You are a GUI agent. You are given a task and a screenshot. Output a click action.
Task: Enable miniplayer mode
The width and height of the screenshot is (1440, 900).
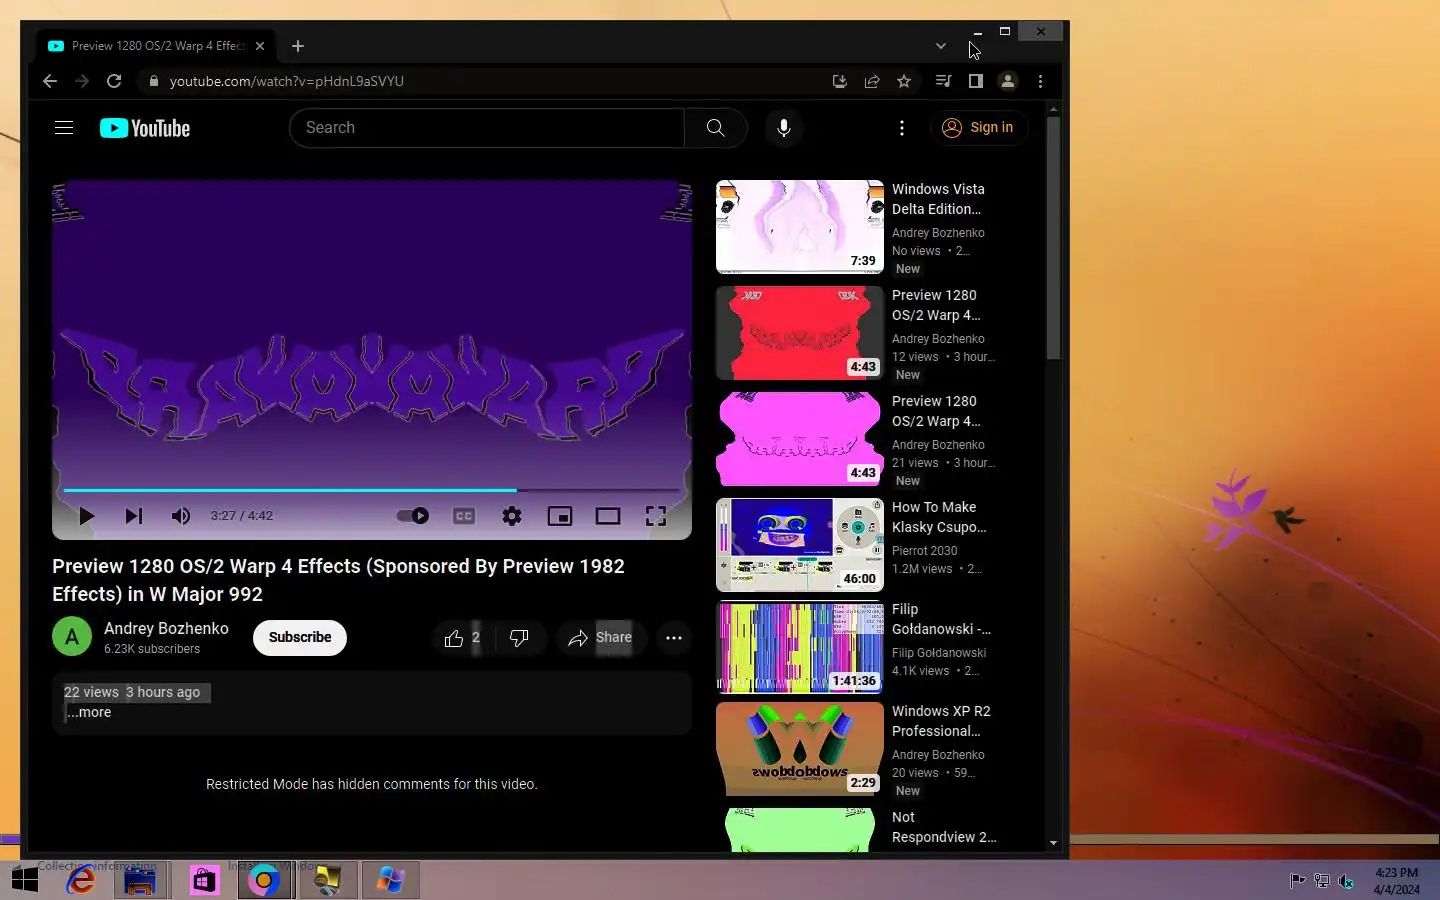click(560, 516)
